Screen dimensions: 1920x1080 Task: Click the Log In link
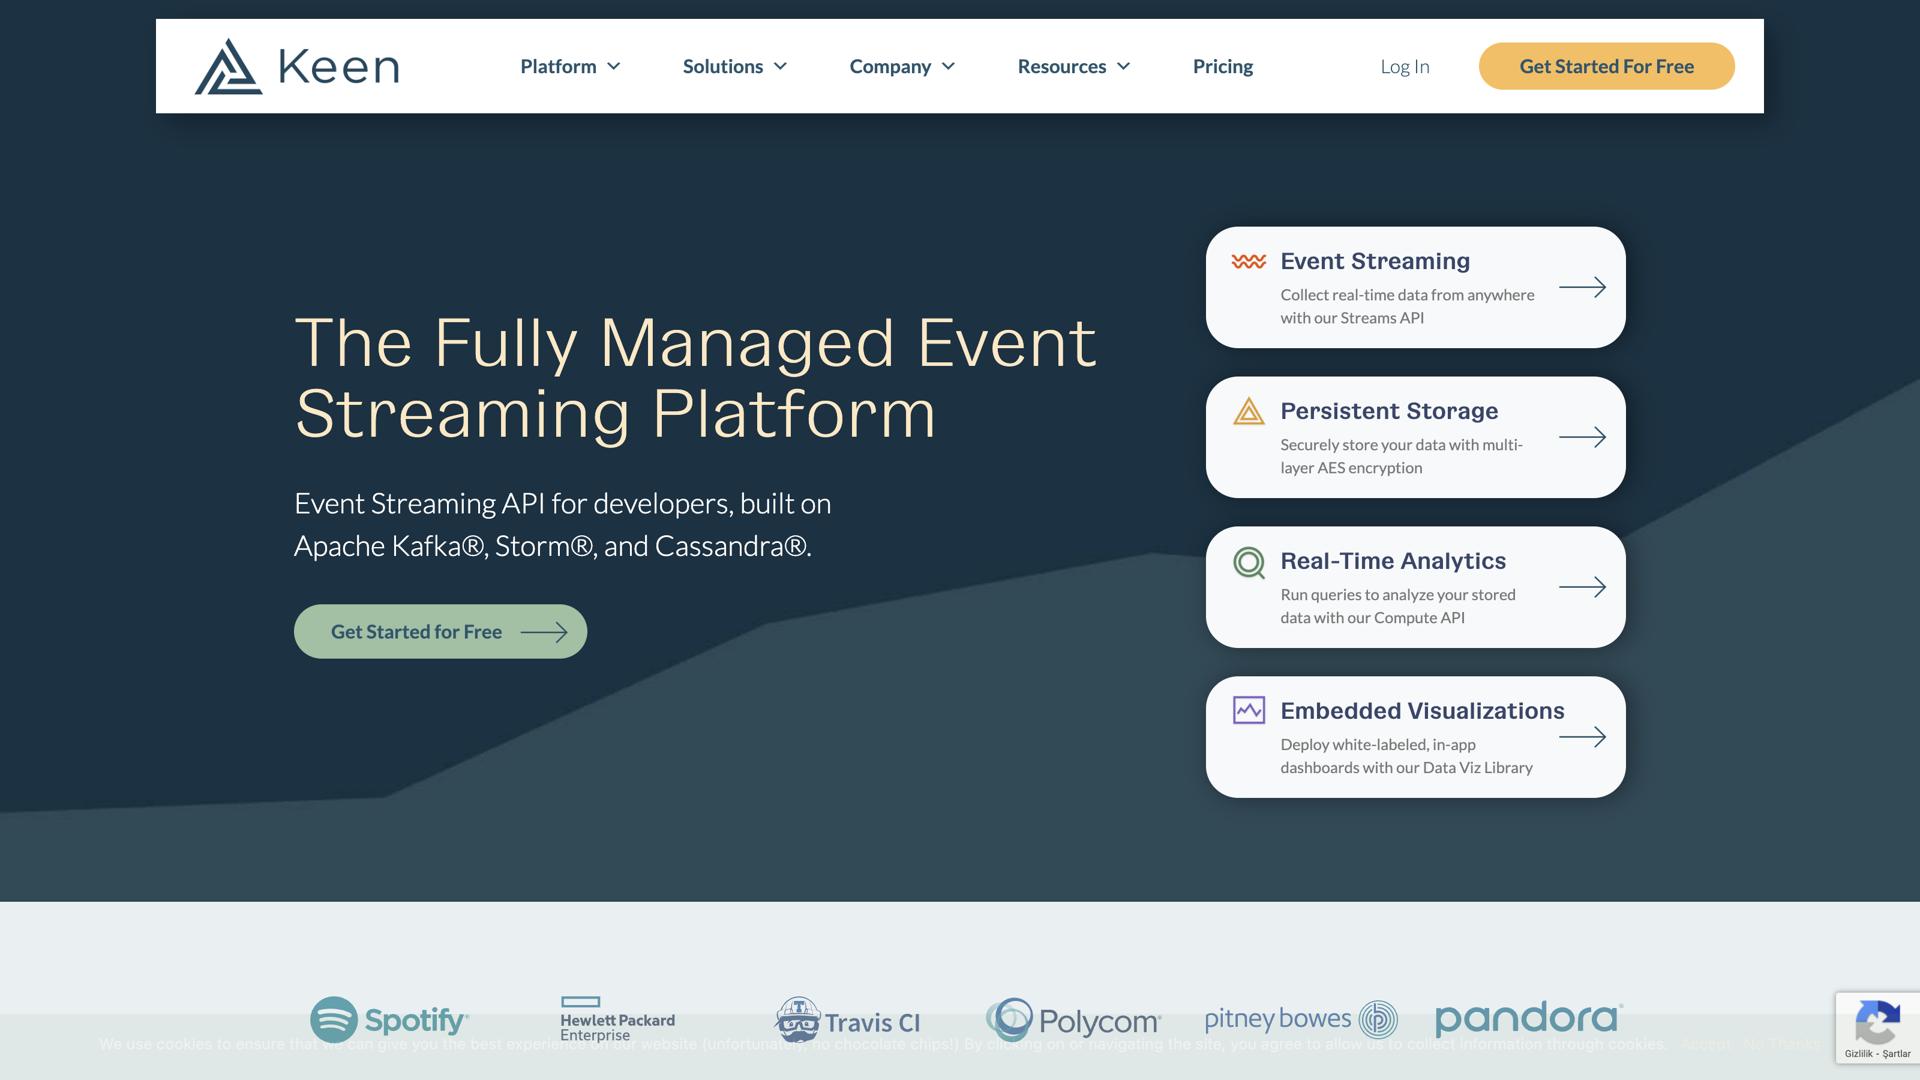(1404, 67)
